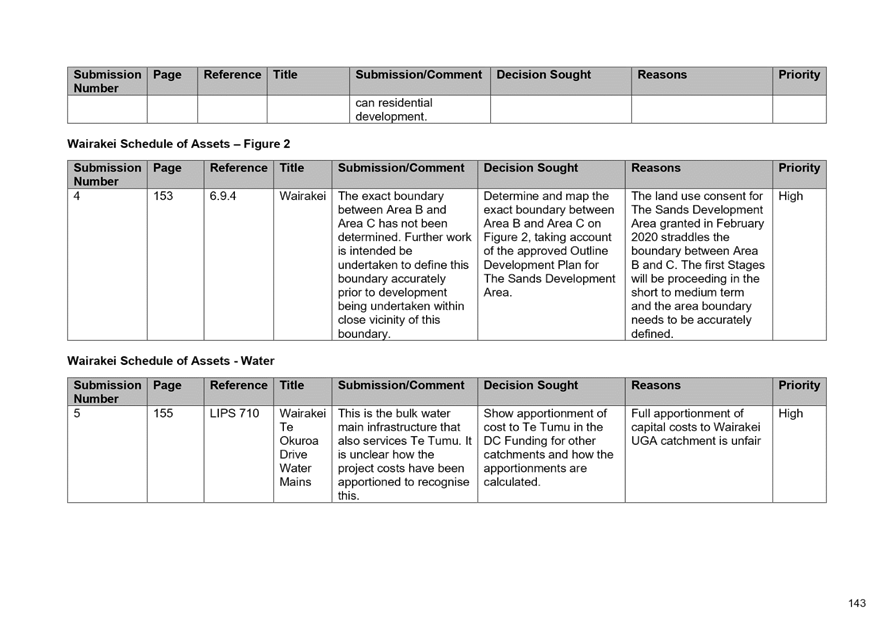Click title "Wairakei Te Okuroa Drive Water Mains"
The image size is (894, 626).
303,454
